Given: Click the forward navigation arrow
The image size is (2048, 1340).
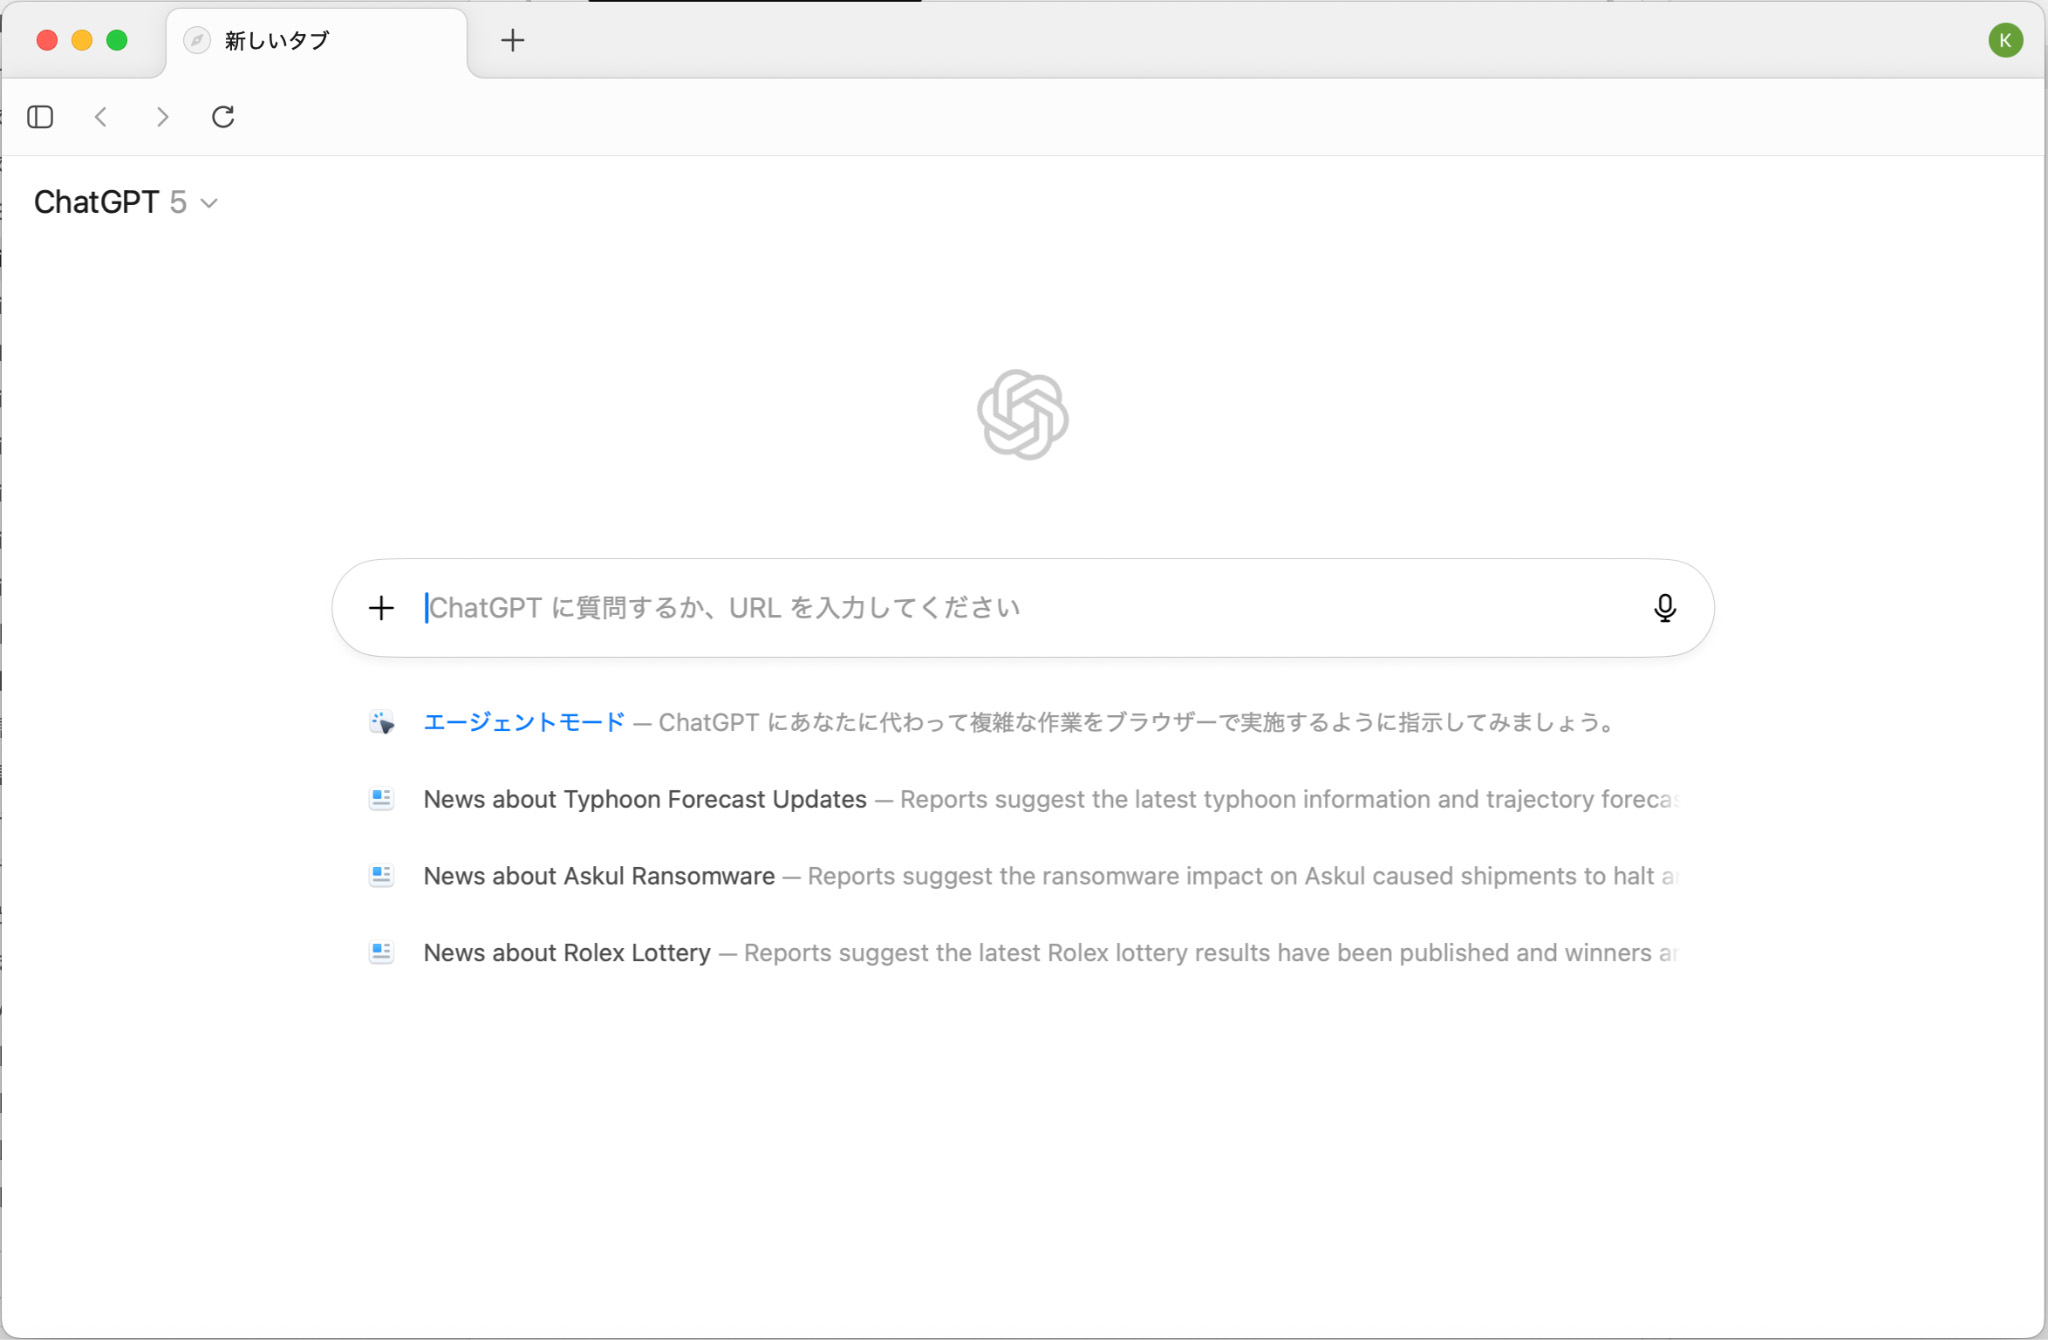Looking at the screenshot, I should [162, 117].
